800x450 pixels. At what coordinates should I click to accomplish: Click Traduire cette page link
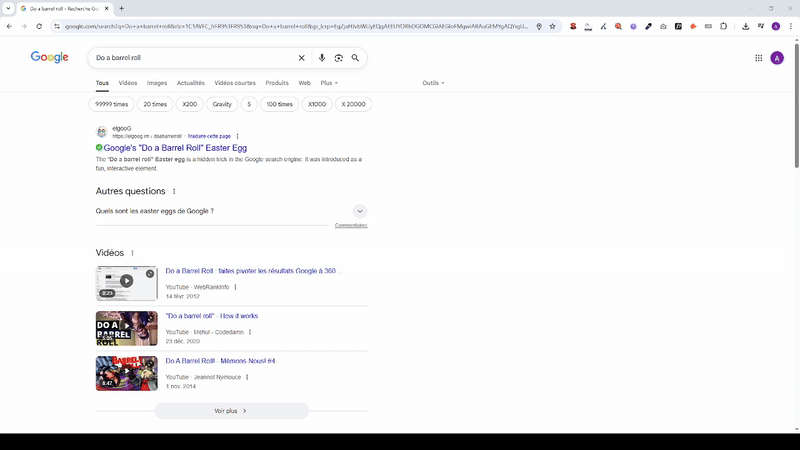coord(209,136)
